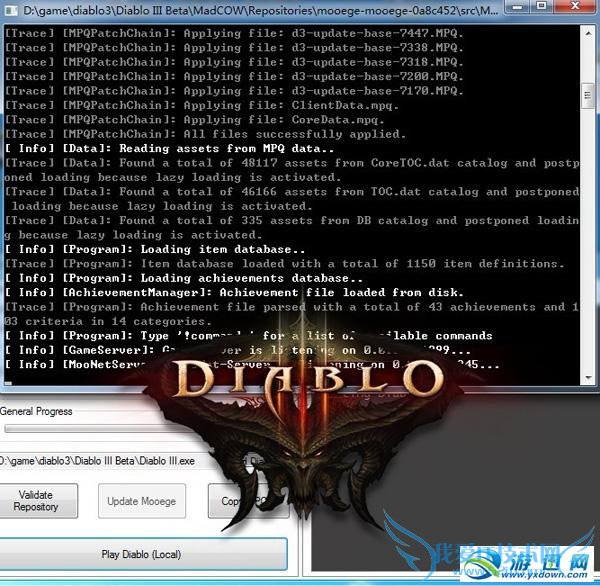Click the console scrollbar down arrow

[x=587, y=378]
